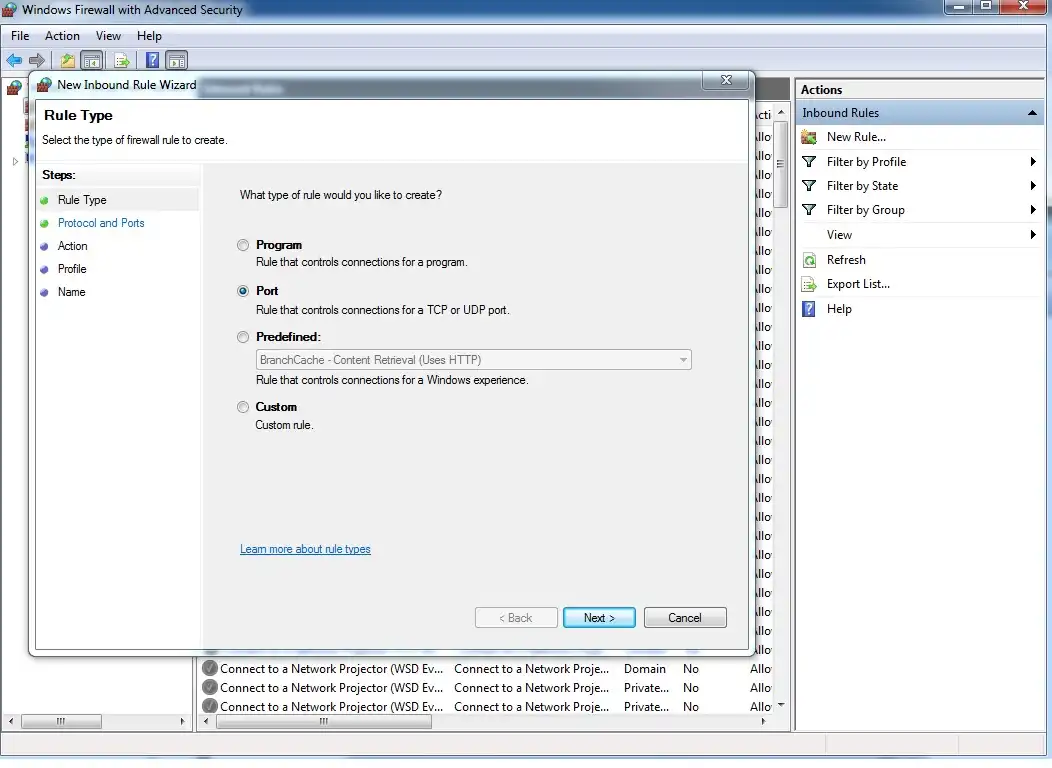Expand the Filter by Profile submenu arrow
This screenshot has width=1052, height=768.
1033,162
